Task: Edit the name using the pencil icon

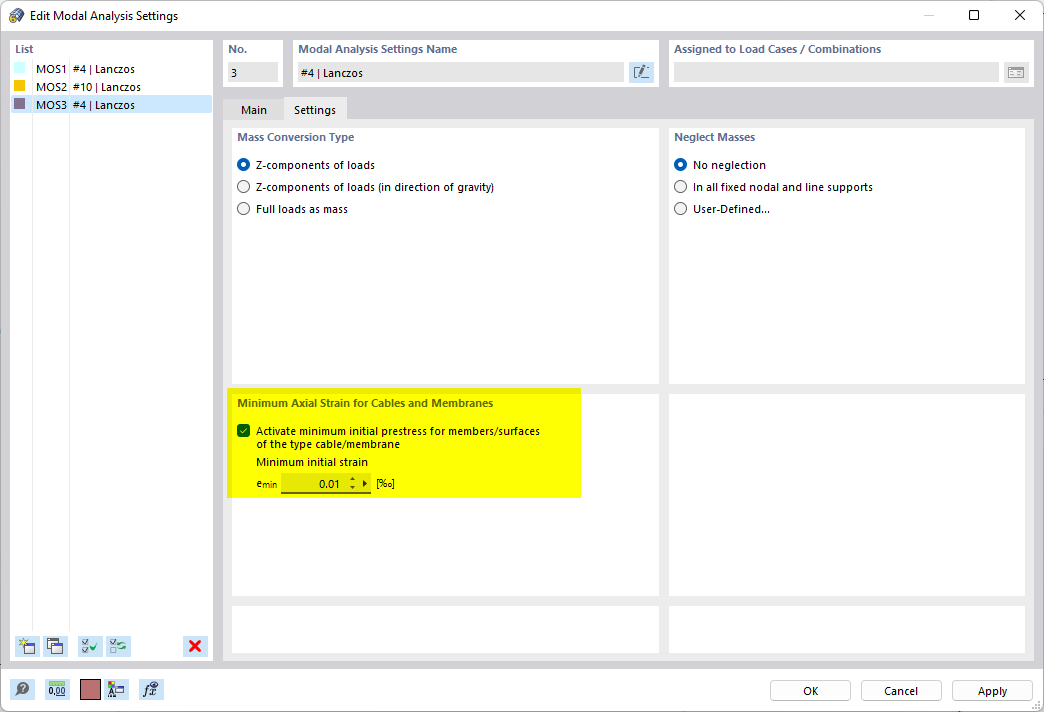Action: [641, 73]
